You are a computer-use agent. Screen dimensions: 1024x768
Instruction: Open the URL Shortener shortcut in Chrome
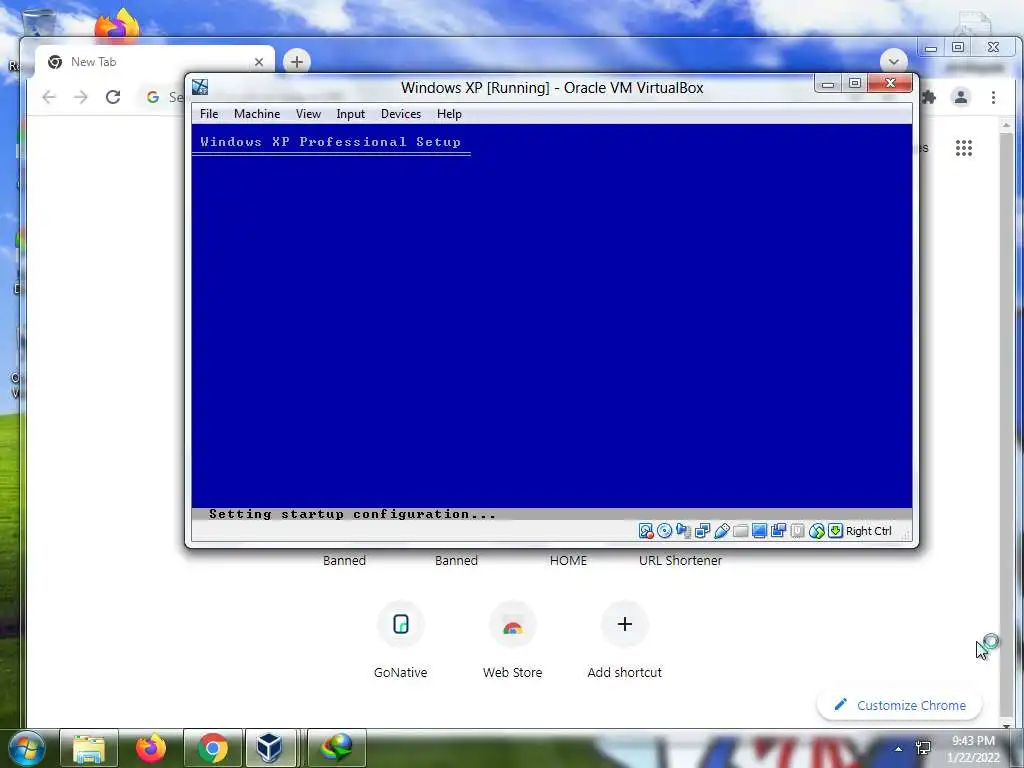click(680, 560)
